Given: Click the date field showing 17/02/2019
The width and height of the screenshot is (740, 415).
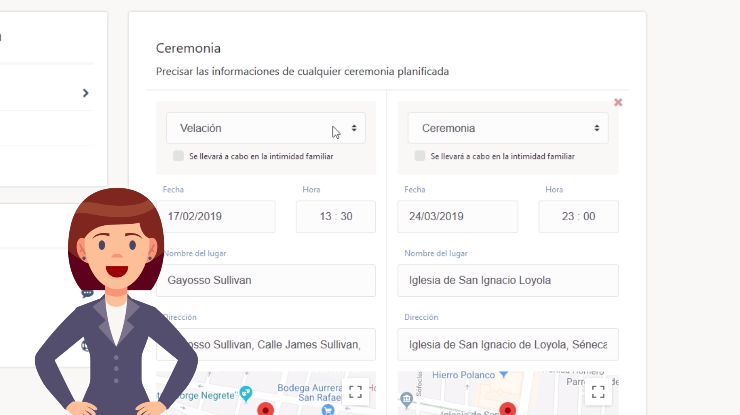Looking at the screenshot, I should click(x=216, y=216).
